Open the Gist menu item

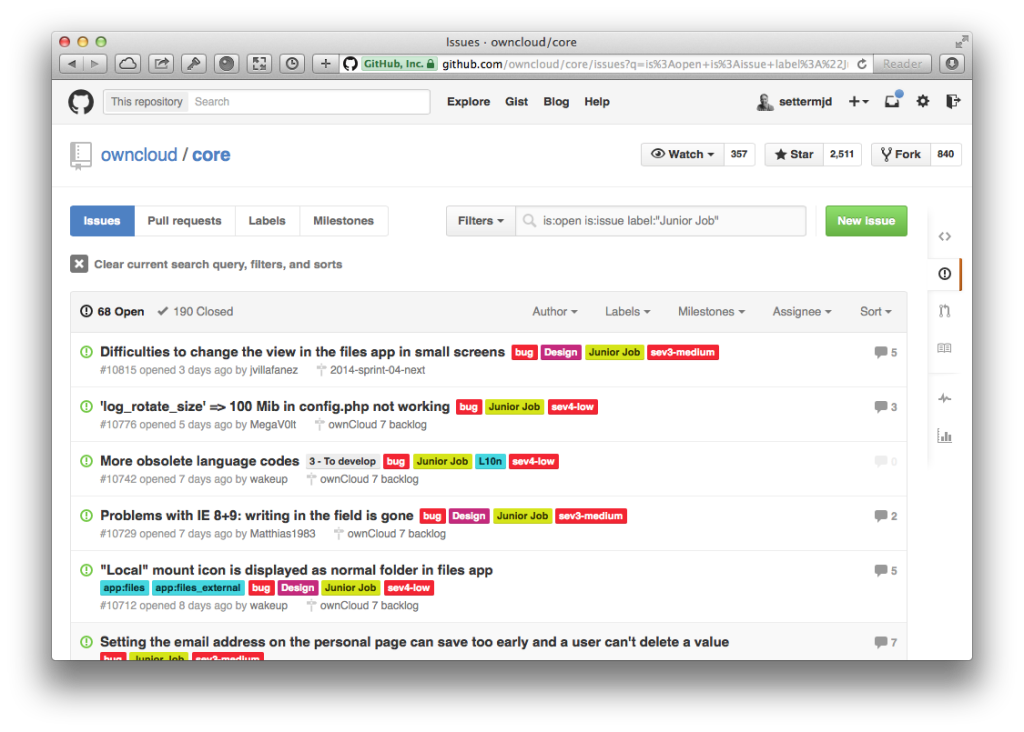click(x=516, y=102)
